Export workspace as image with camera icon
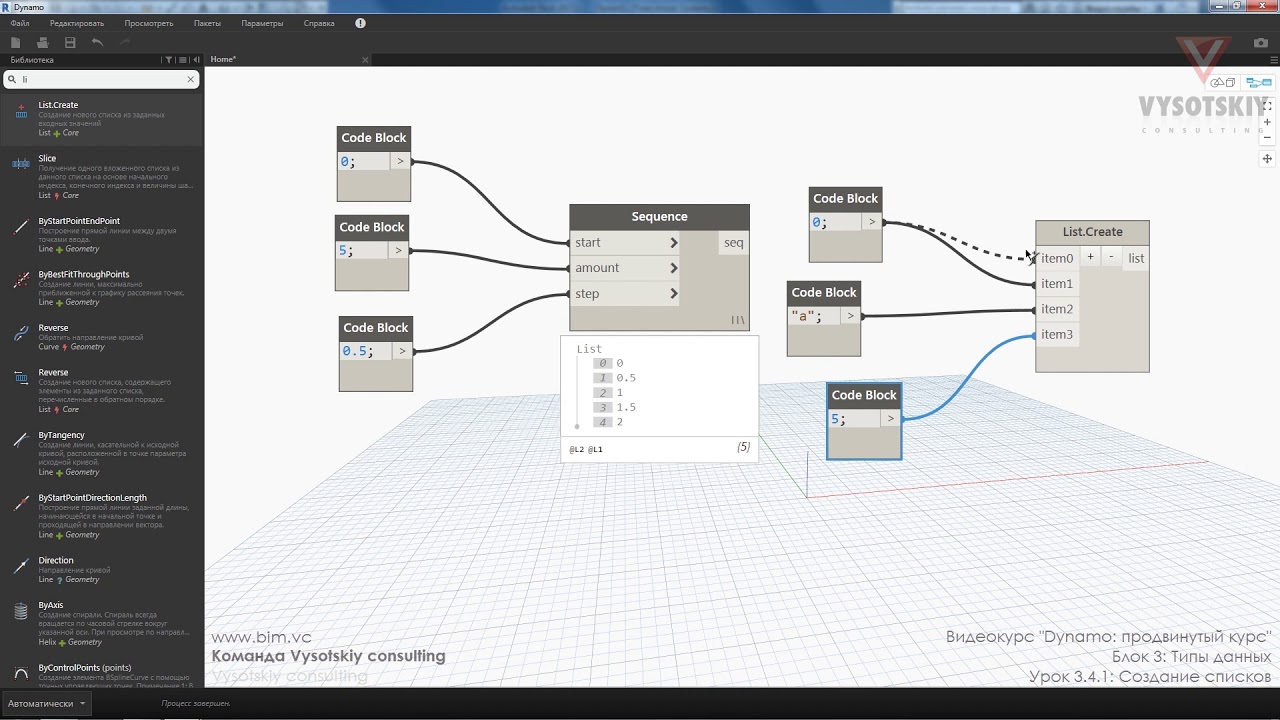1280x720 pixels. 1261,43
